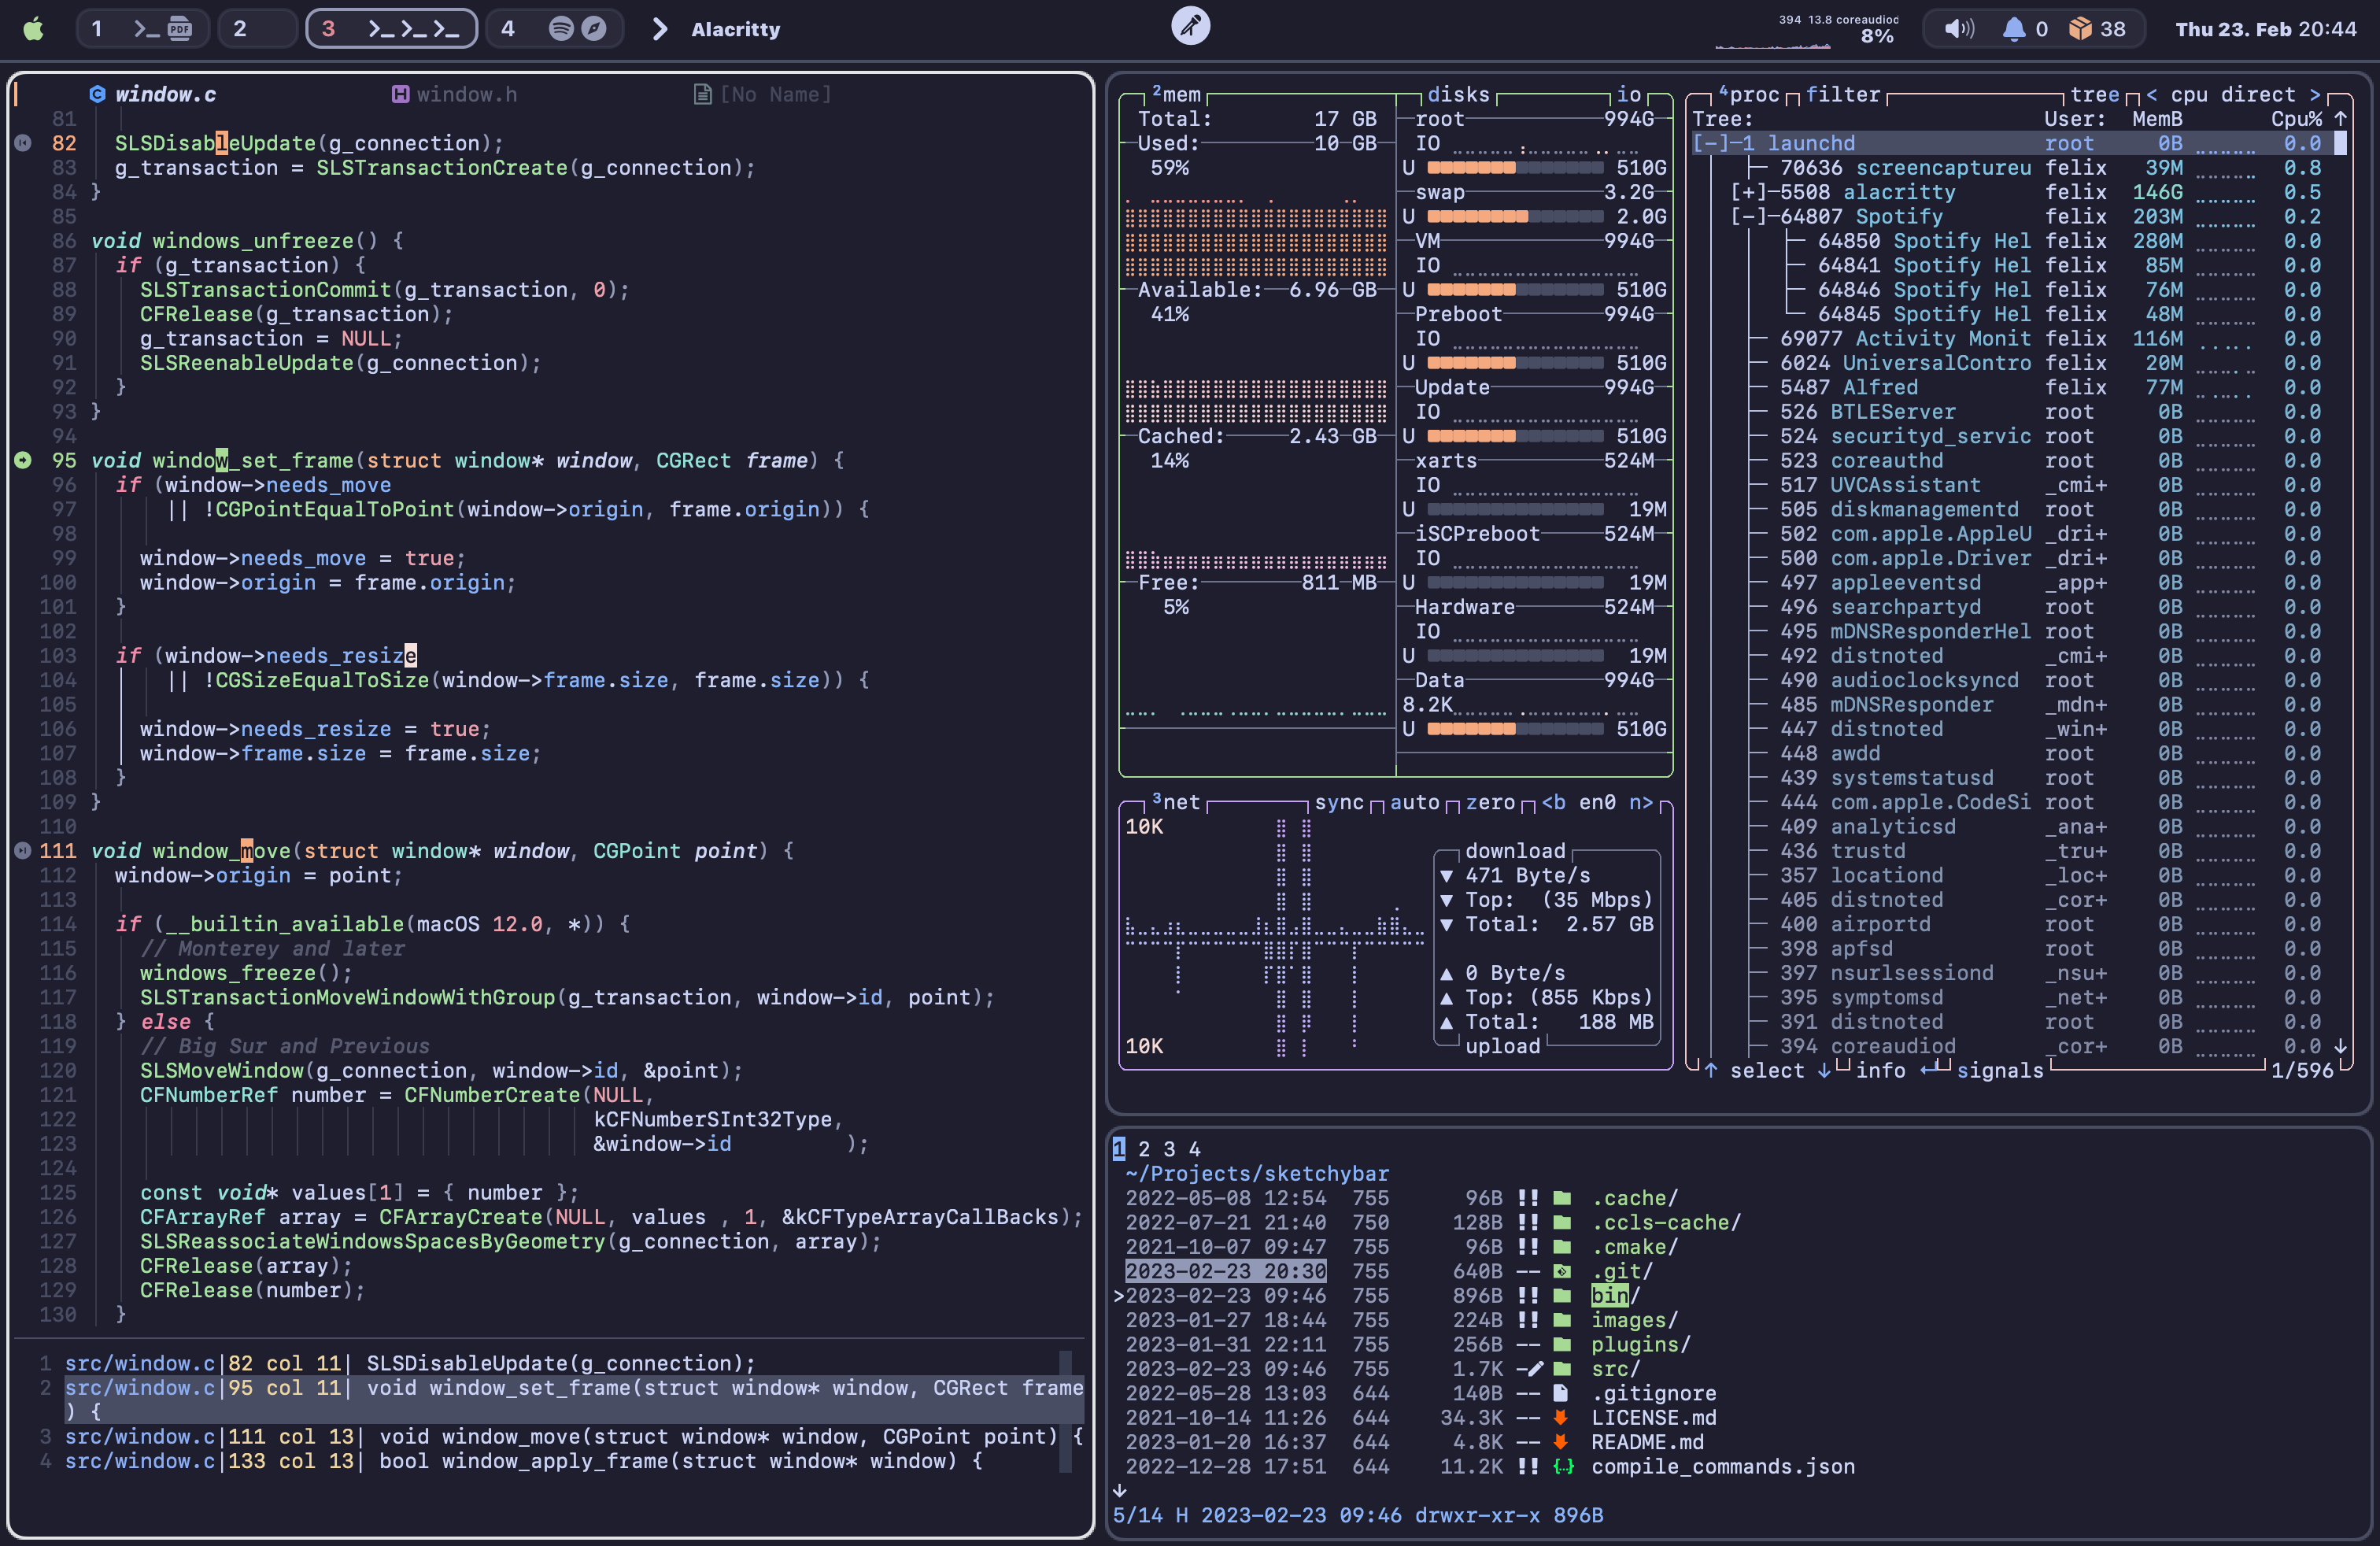Screen dimensions: 2380x1546
Task: Click the PDF icon in space 1
Action: coord(180,29)
